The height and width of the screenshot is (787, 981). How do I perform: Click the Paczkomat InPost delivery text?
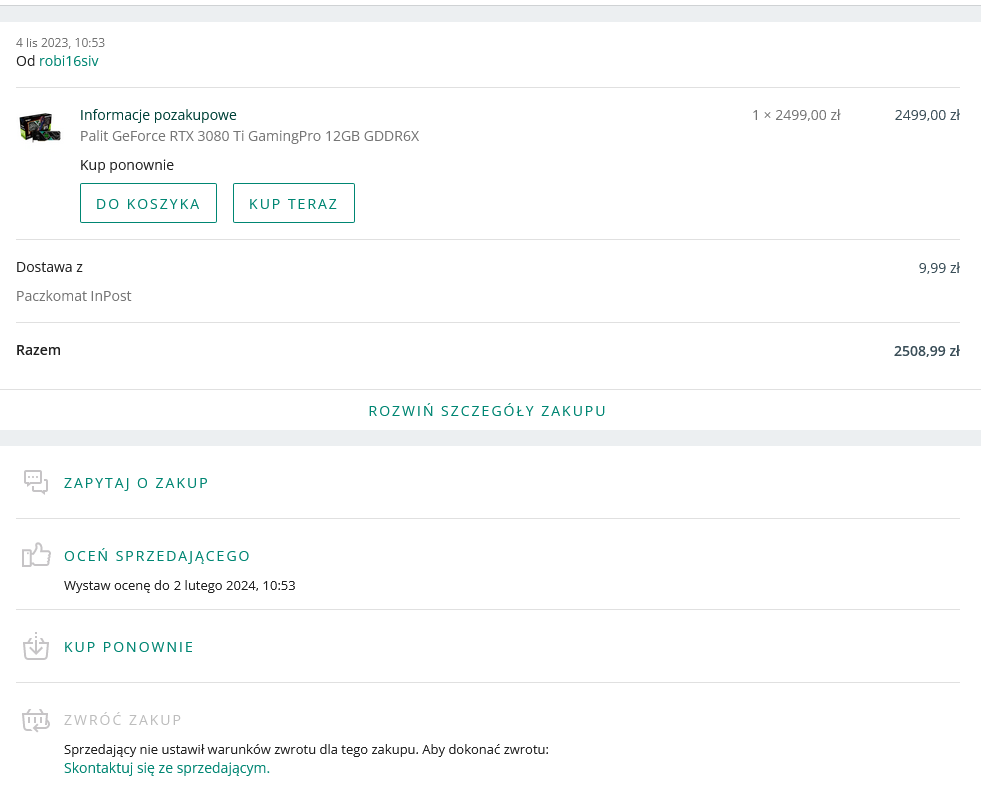click(x=74, y=296)
